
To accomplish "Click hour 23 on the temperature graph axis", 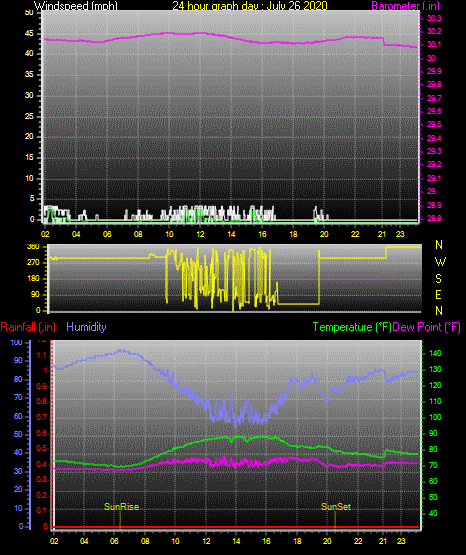I will click(401, 541).
